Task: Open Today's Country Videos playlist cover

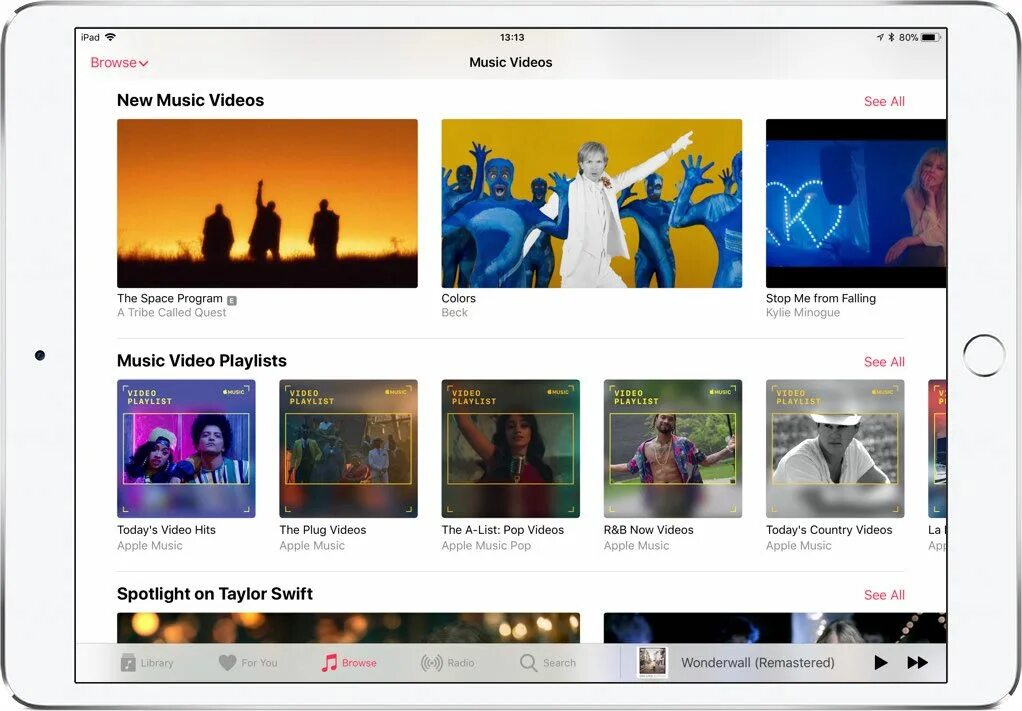Action: coord(835,448)
